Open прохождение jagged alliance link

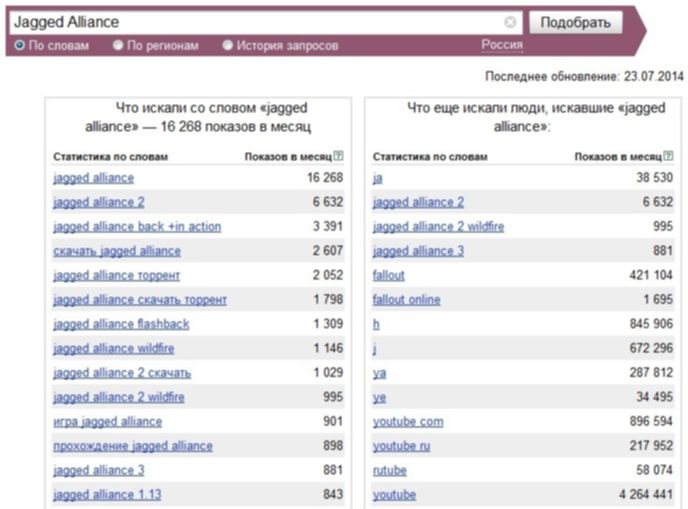tap(133, 446)
